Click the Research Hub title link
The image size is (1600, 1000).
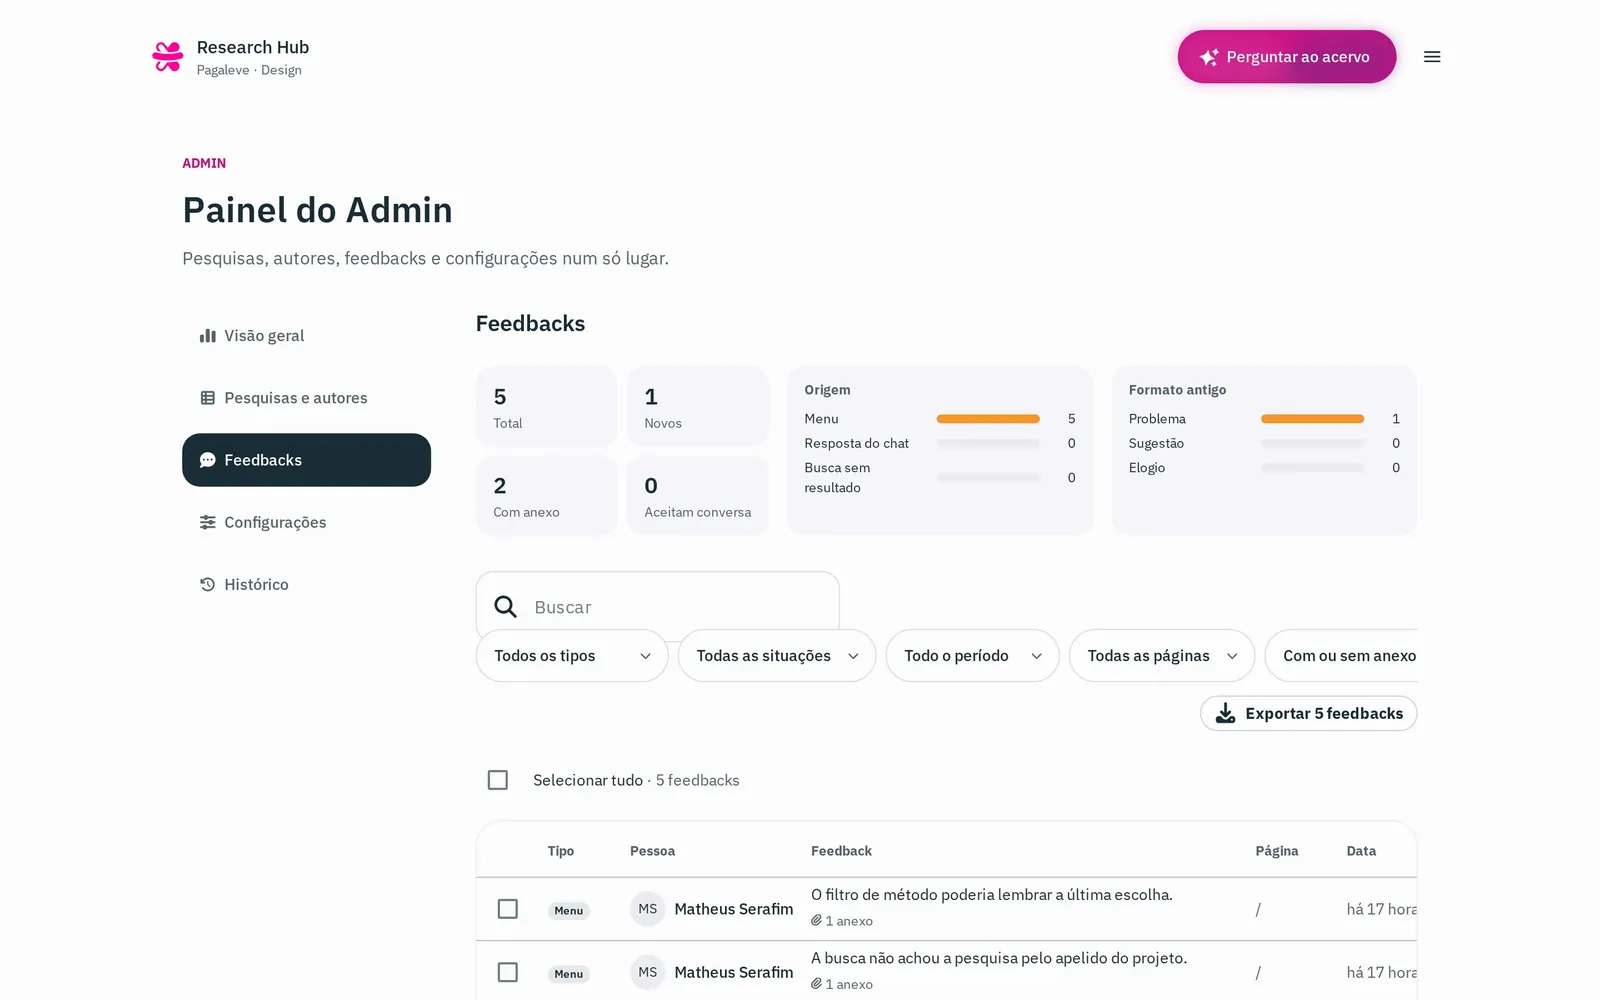(253, 47)
